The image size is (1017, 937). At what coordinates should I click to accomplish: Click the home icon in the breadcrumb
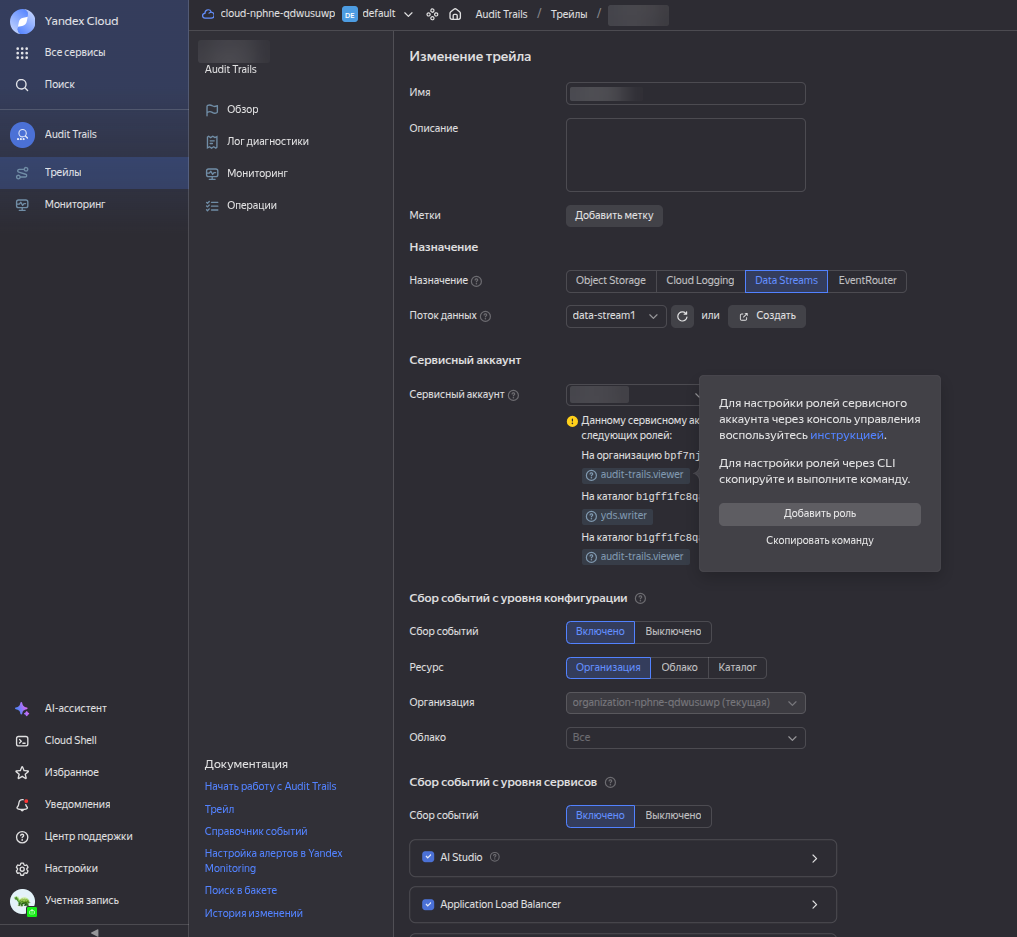pos(455,14)
